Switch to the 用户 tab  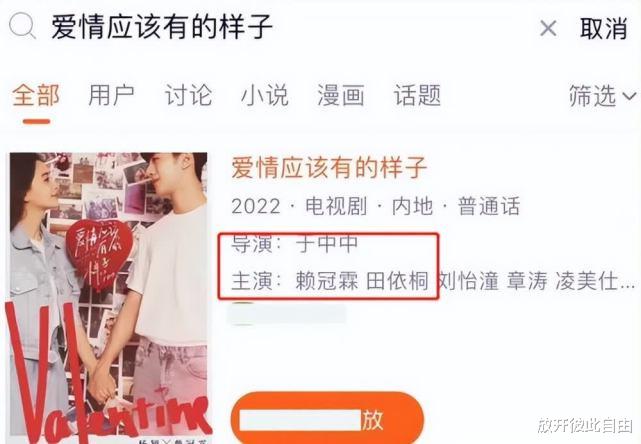(x=112, y=95)
